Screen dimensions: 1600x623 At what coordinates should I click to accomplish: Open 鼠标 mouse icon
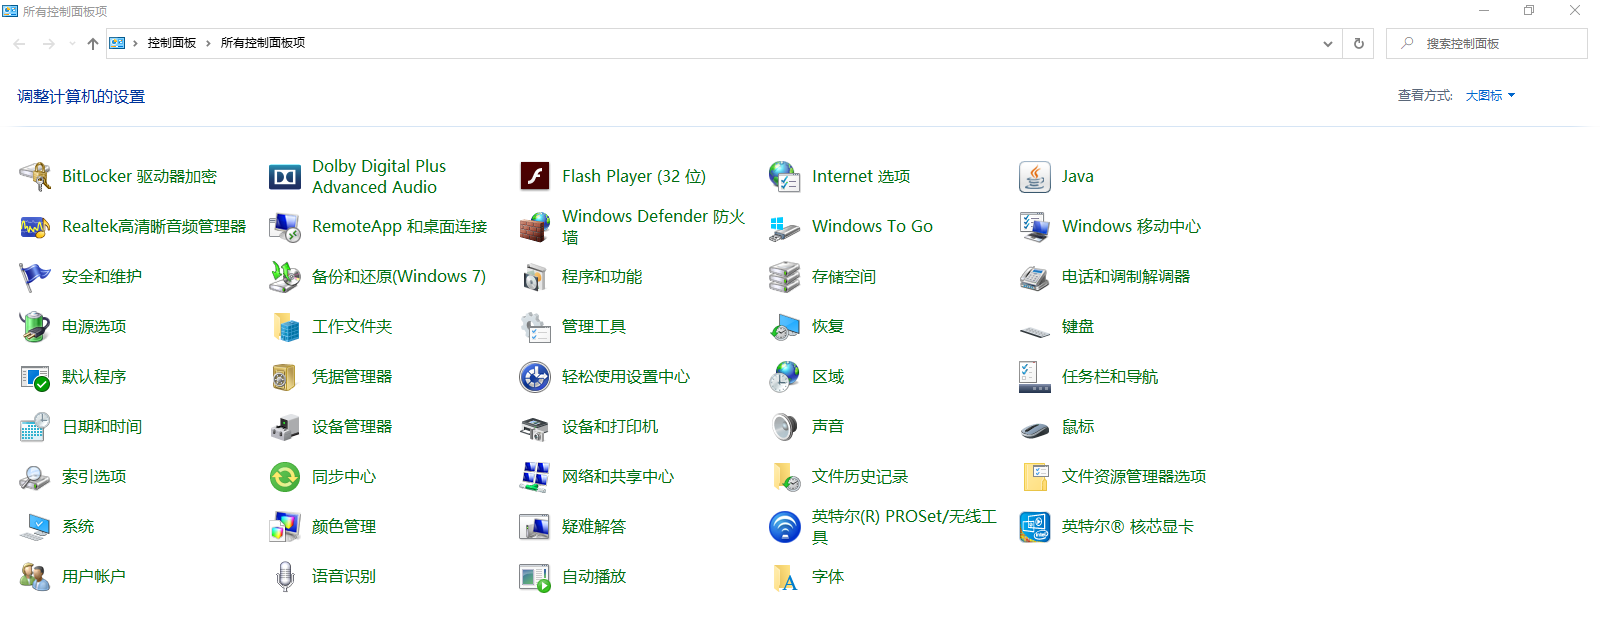(1035, 429)
